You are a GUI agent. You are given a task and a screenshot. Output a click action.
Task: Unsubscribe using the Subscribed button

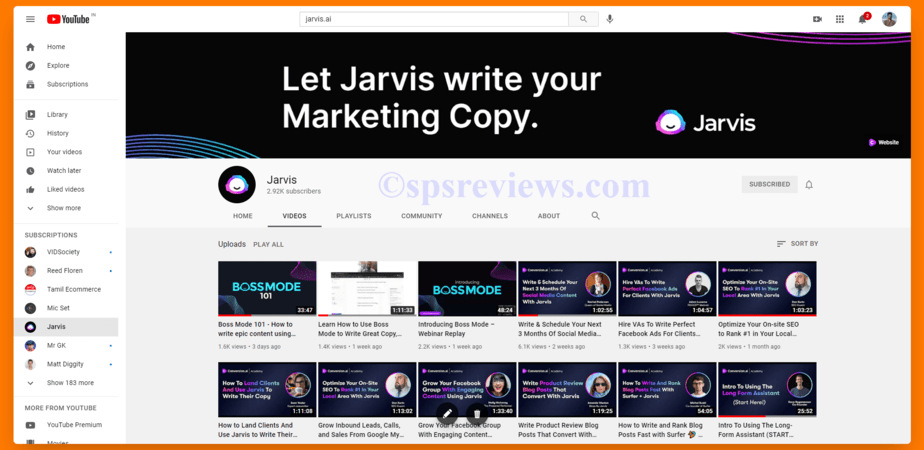pos(769,184)
